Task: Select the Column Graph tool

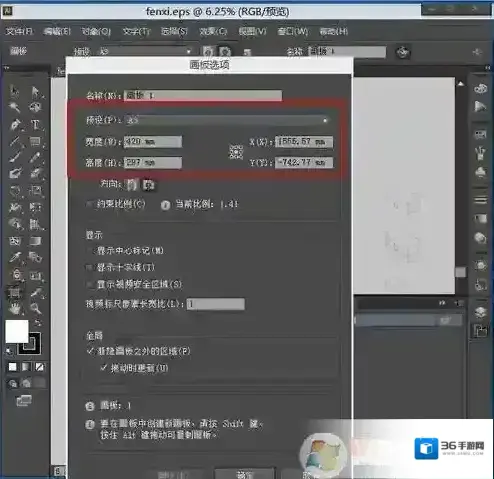Action: 35,275
